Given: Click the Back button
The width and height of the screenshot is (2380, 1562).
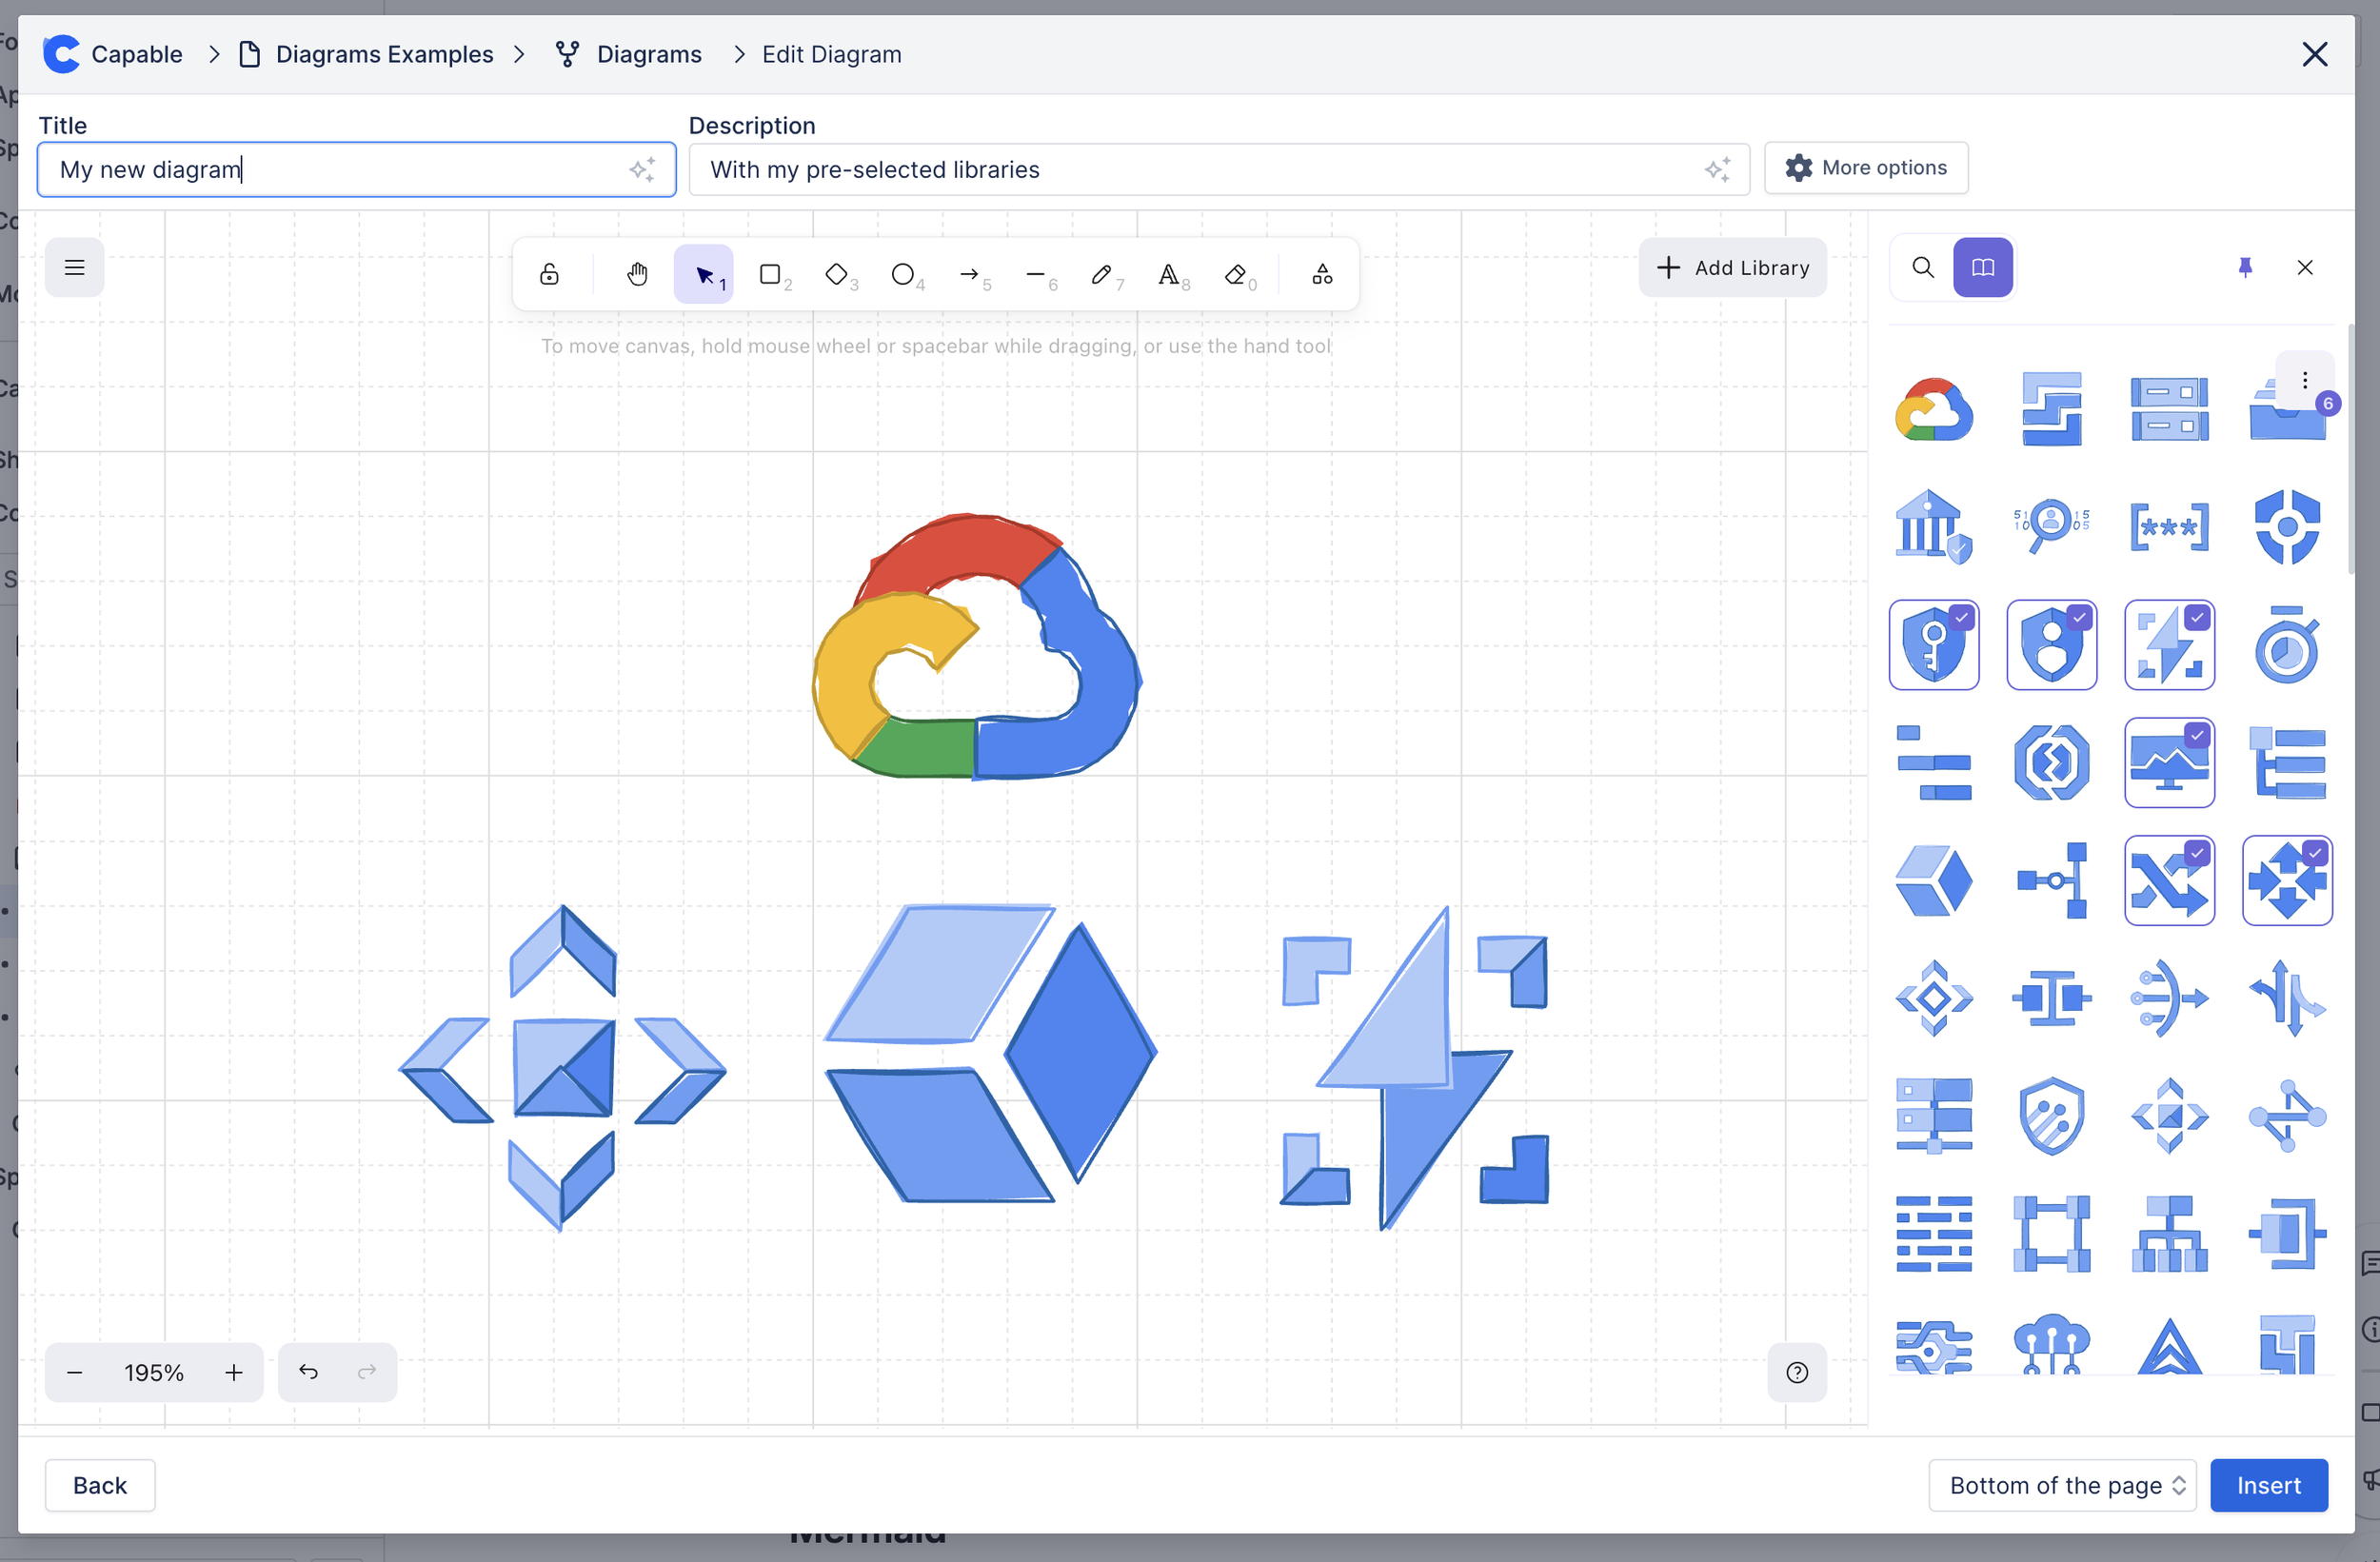Looking at the screenshot, I should [x=100, y=1485].
